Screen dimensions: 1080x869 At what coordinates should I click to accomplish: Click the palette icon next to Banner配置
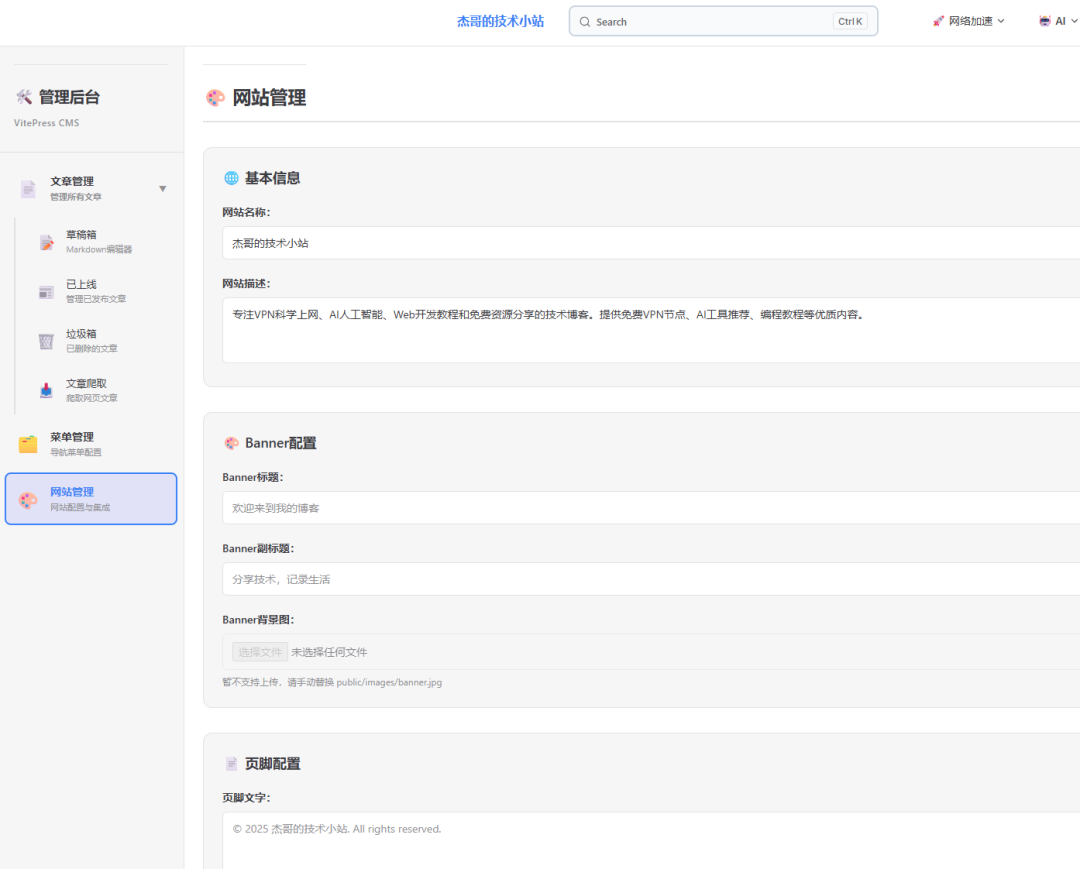click(231, 443)
